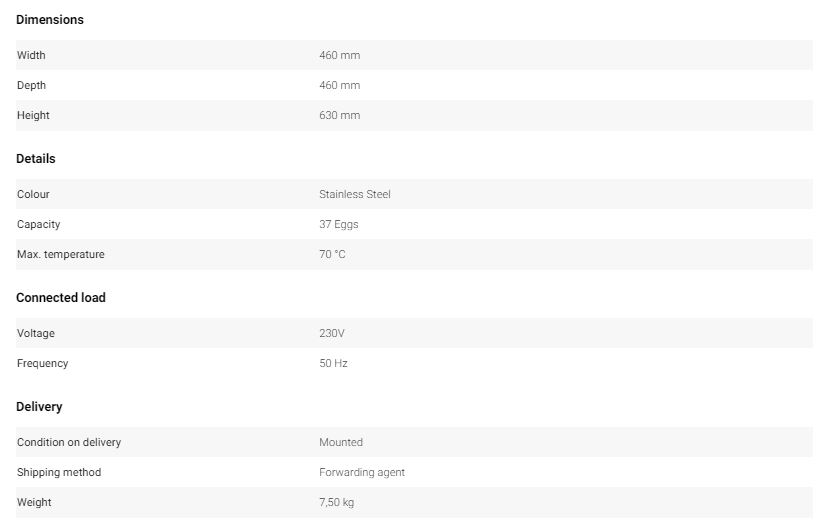Click the Dimensions section heading
Viewport: 824px width, 531px height.
click(x=50, y=20)
